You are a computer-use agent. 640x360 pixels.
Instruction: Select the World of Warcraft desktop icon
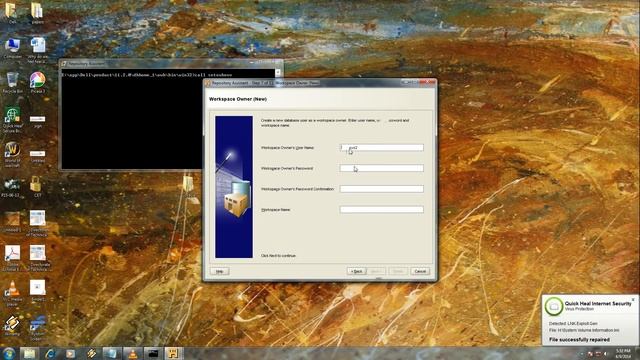coord(12,154)
